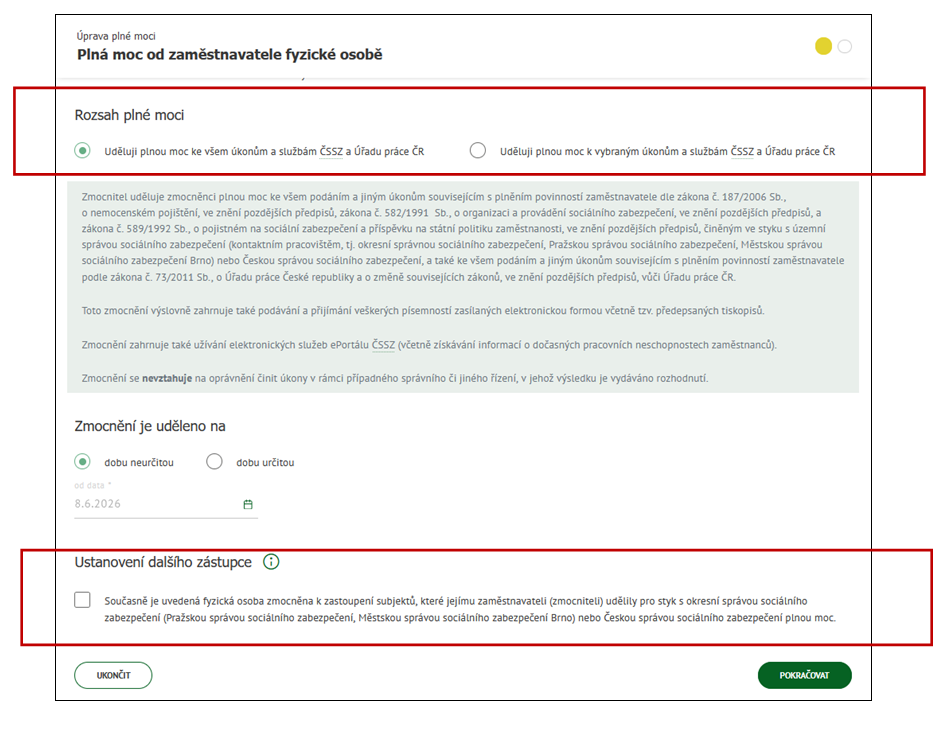This screenshot has width=952, height=730.
Task: Click the Ustanovení dalšího zástupce heading text
Action: (163, 562)
